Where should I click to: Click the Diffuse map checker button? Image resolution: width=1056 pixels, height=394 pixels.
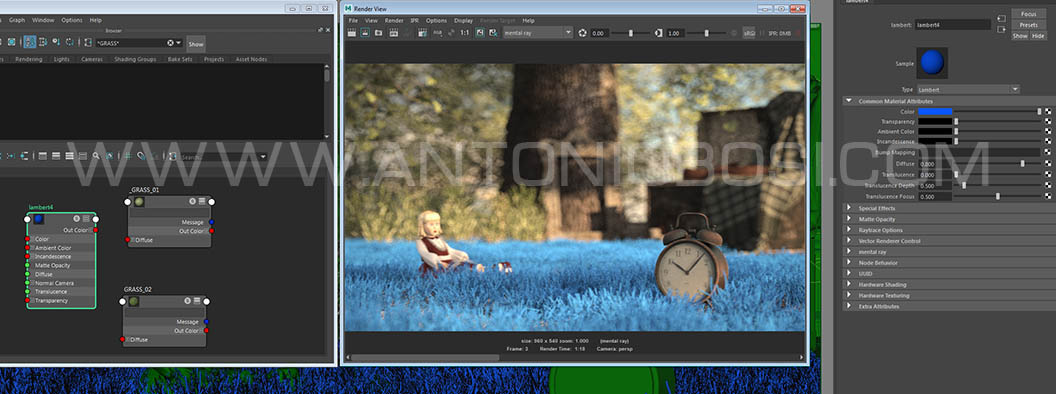1048,164
